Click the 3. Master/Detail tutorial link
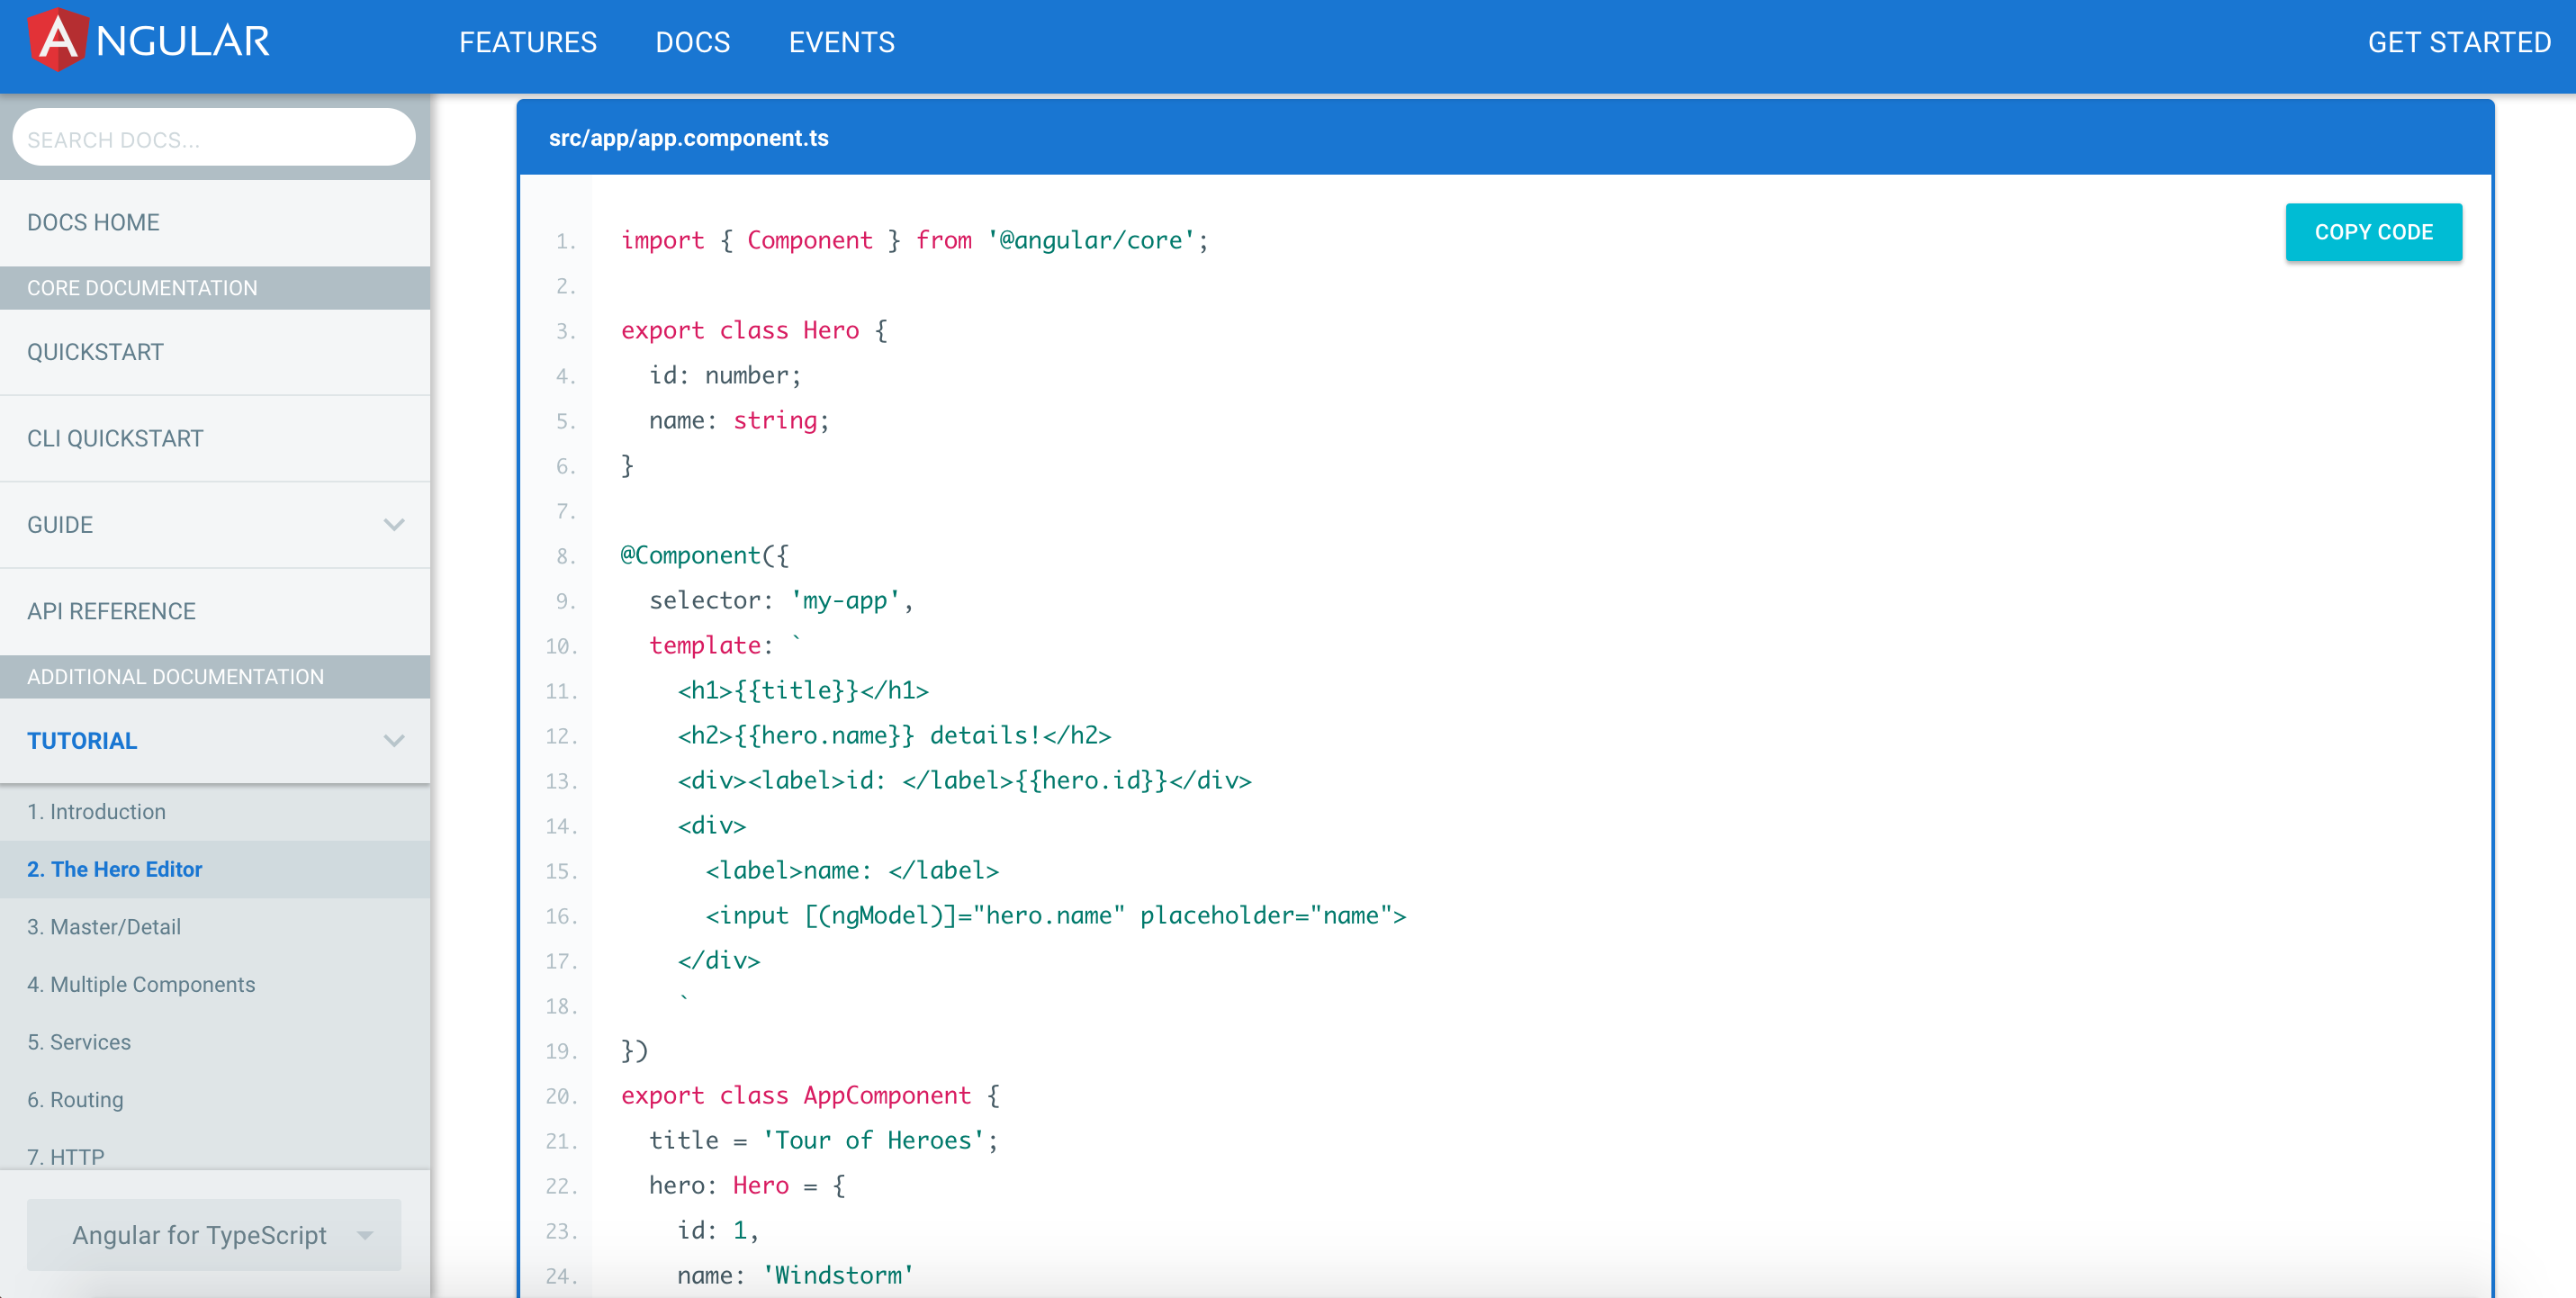Screen dimensions: 2576x1298 tap(103, 925)
